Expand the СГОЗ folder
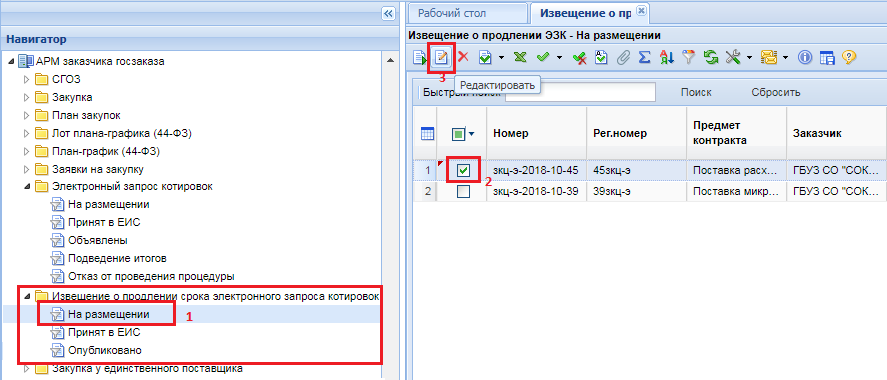 [x=27, y=79]
